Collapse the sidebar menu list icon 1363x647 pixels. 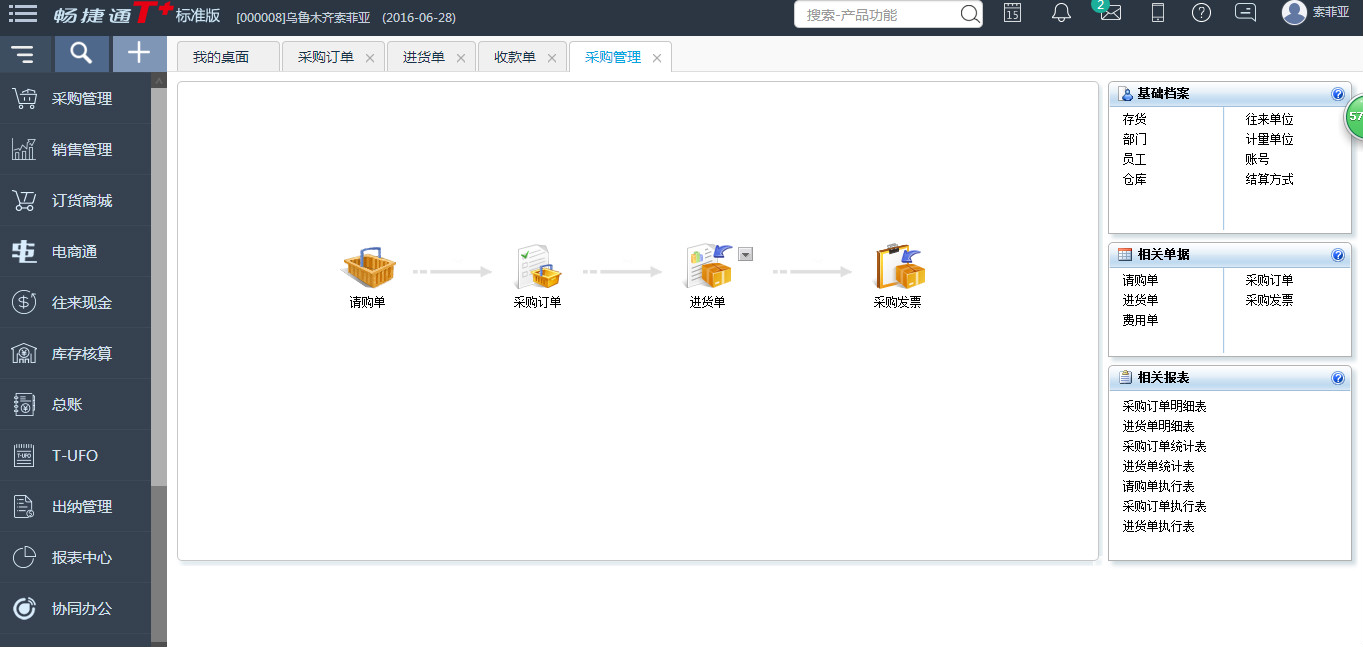tap(23, 54)
